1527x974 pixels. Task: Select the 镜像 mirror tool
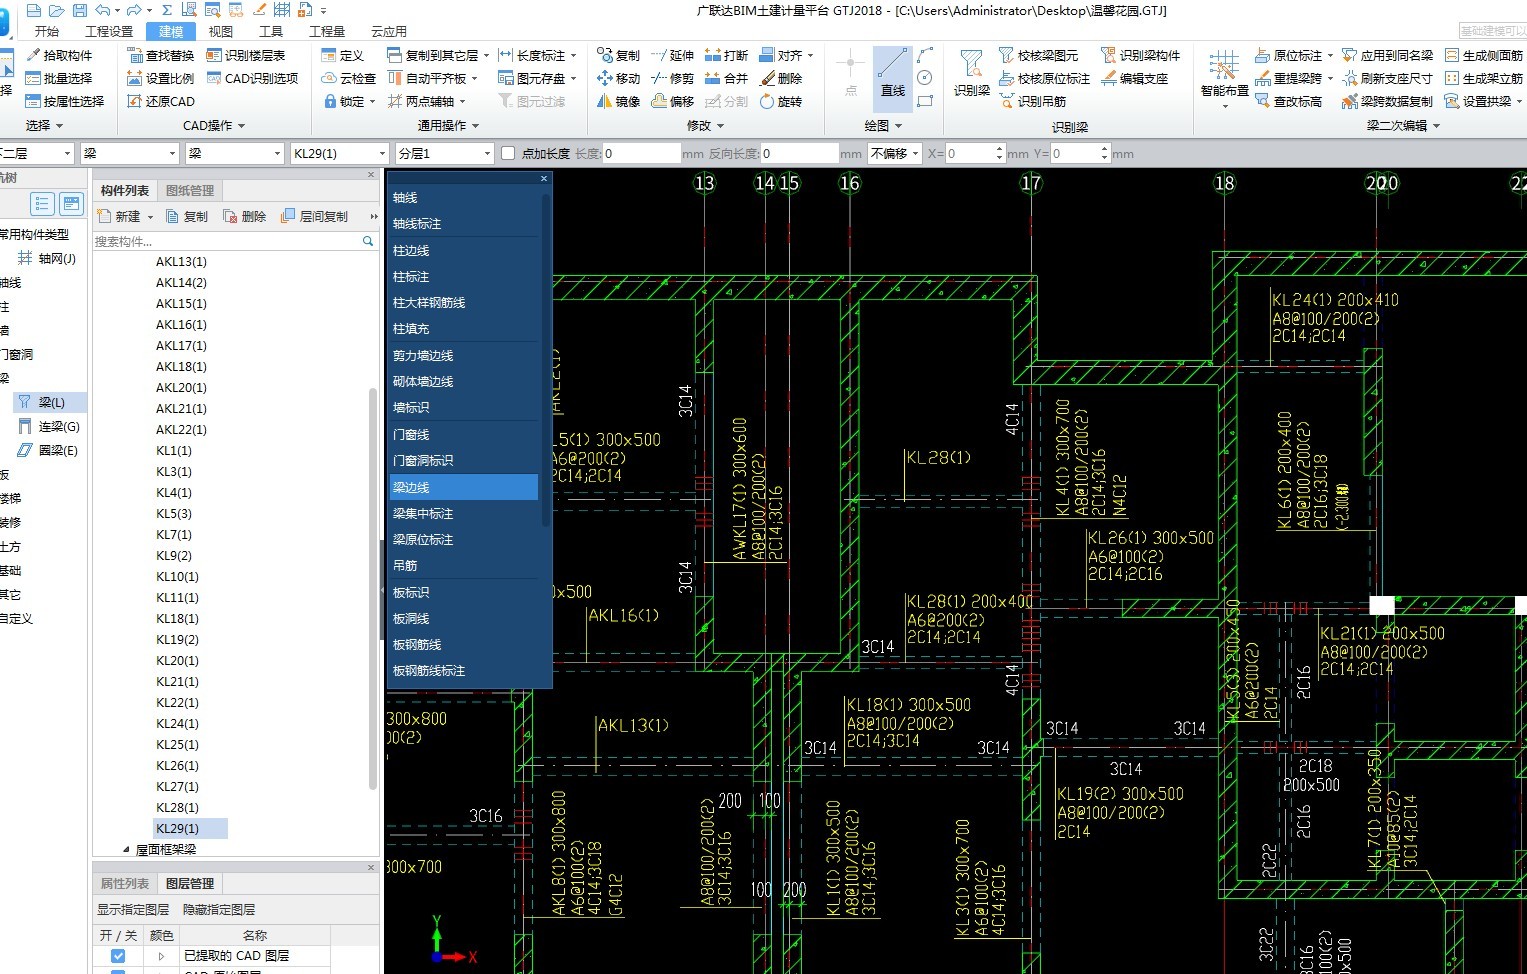pos(618,101)
